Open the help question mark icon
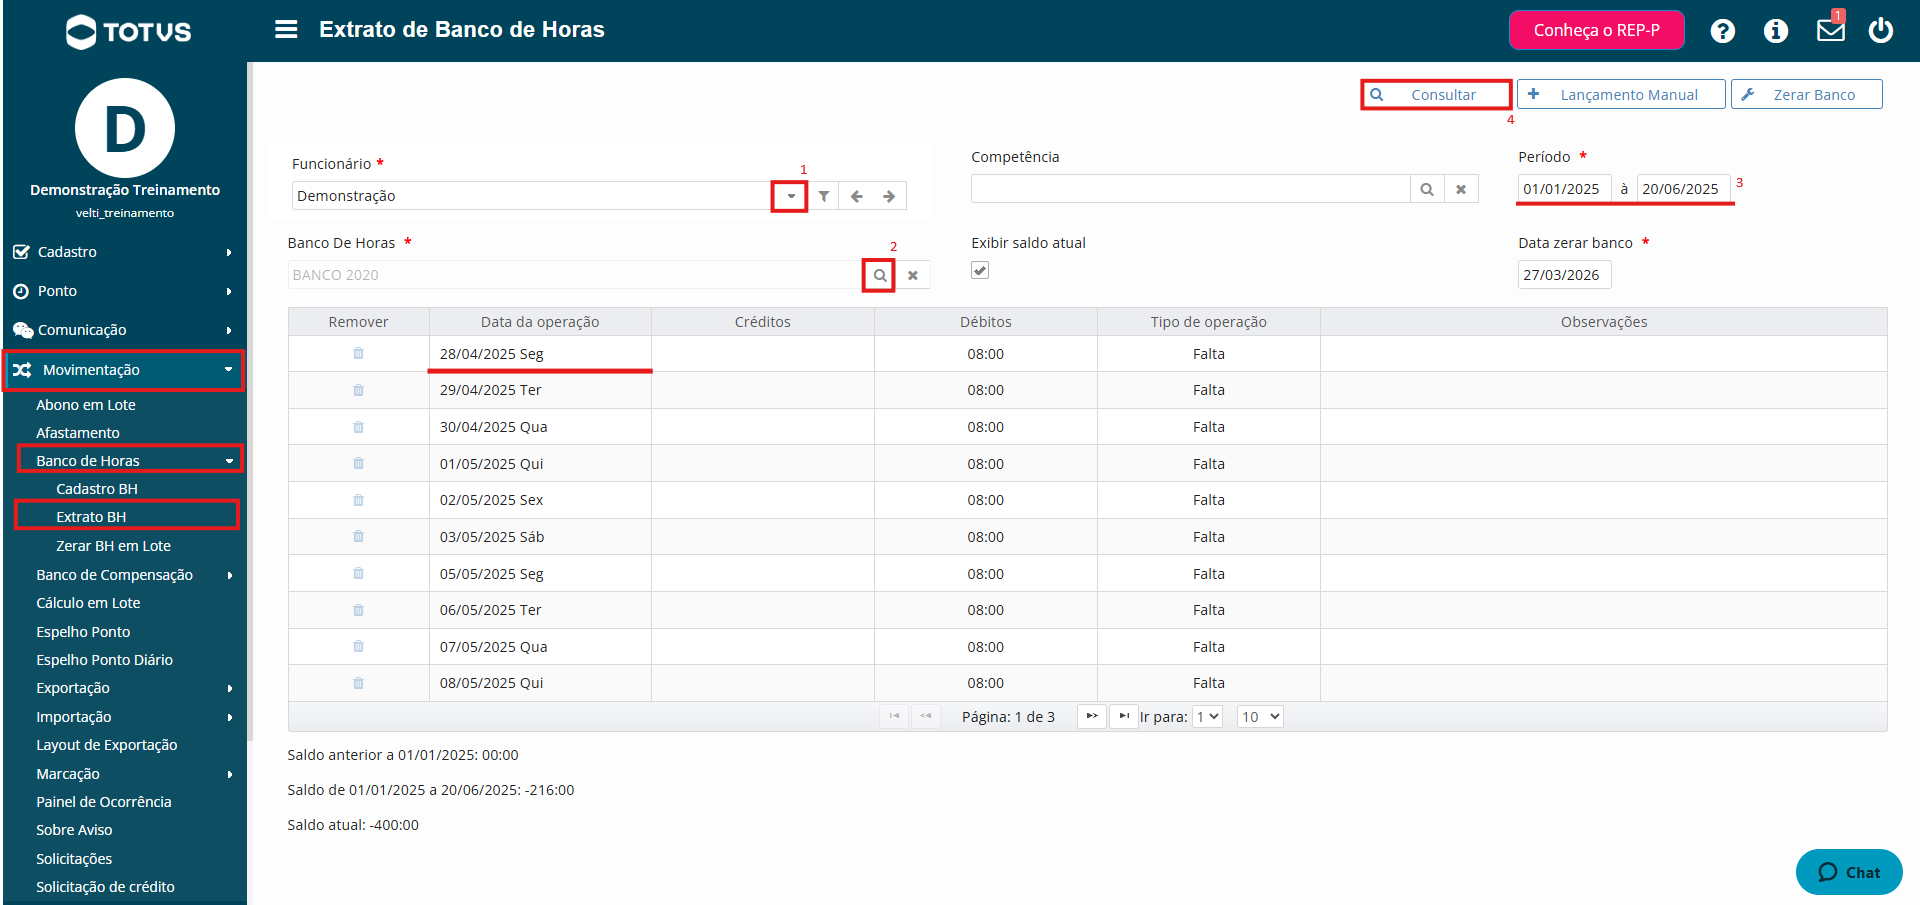Image resolution: width=1920 pixels, height=905 pixels. pyautogui.click(x=1722, y=31)
